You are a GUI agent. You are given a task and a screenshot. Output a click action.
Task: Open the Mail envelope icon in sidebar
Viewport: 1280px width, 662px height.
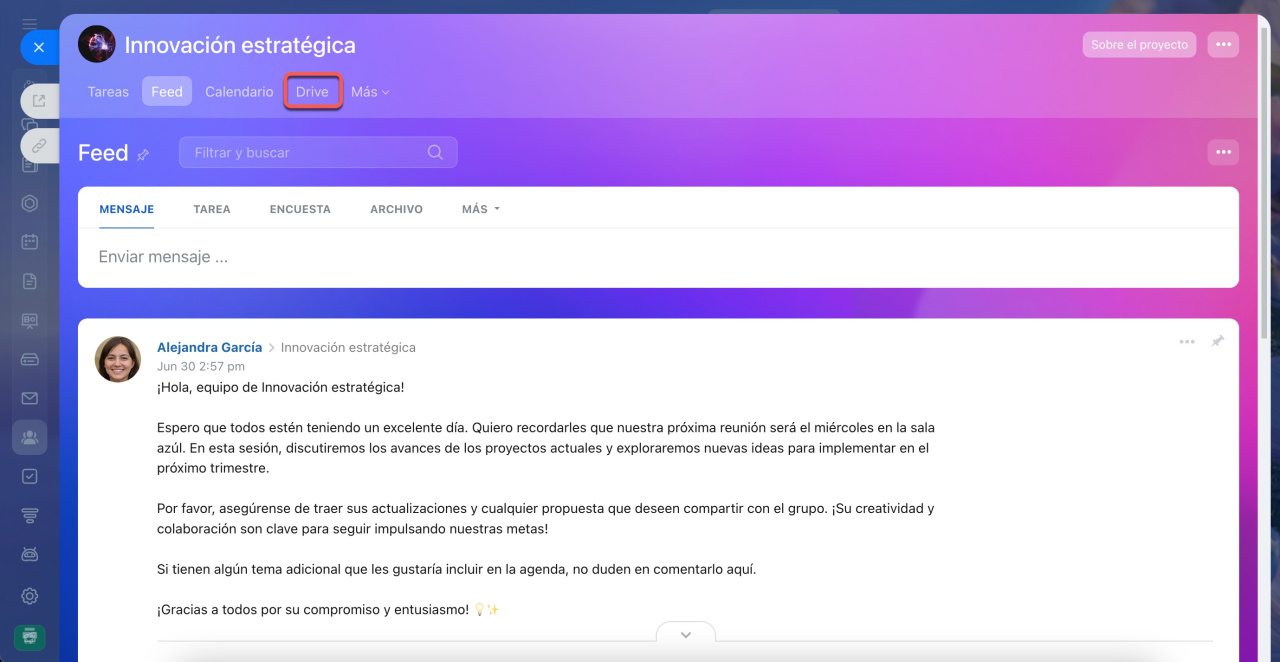[30, 398]
